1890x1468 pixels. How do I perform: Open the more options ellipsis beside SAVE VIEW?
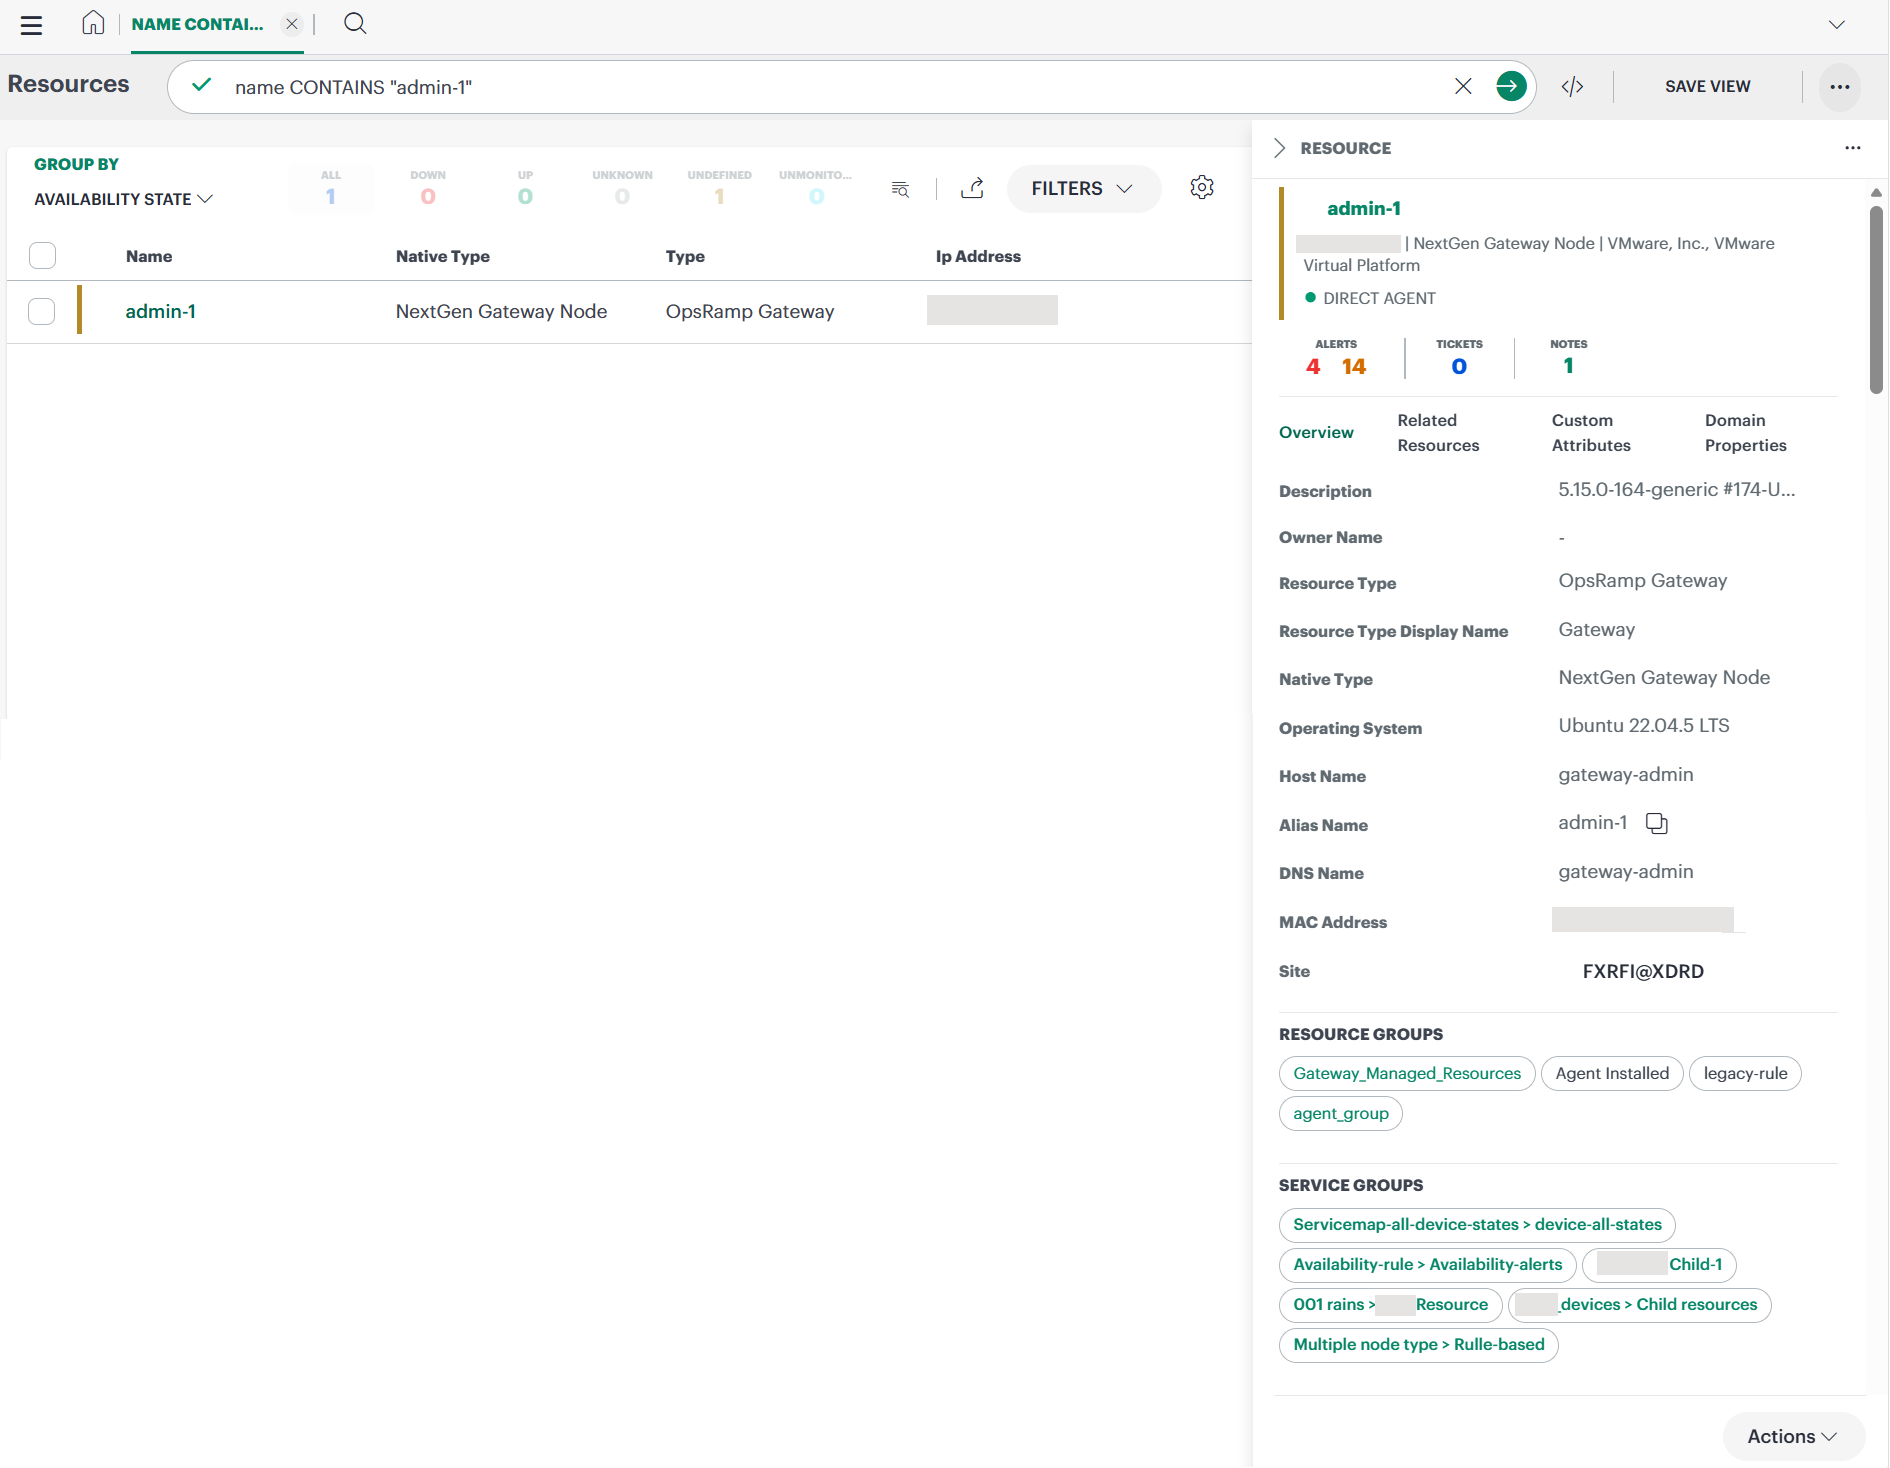1840,87
